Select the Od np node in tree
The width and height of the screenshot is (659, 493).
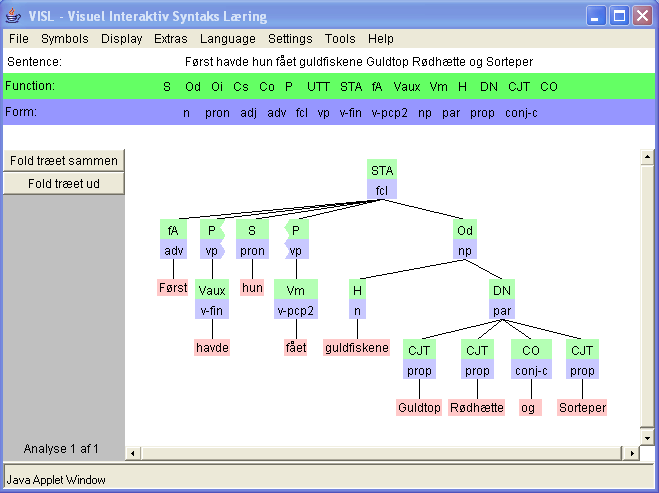pos(466,240)
